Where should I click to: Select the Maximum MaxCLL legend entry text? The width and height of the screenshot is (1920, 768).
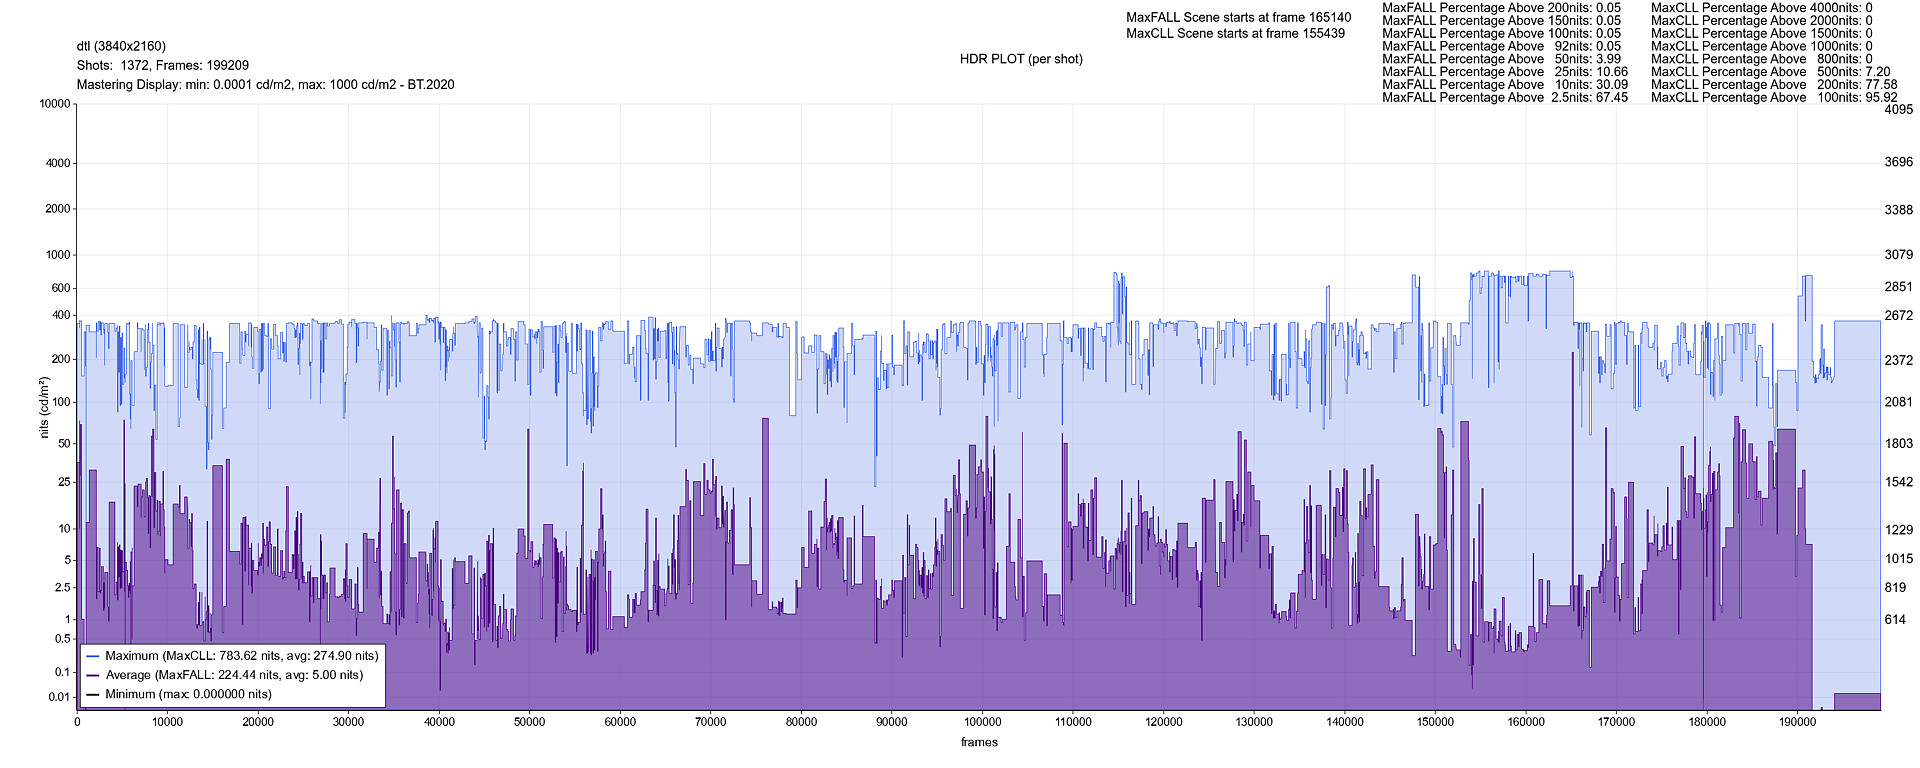point(242,656)
